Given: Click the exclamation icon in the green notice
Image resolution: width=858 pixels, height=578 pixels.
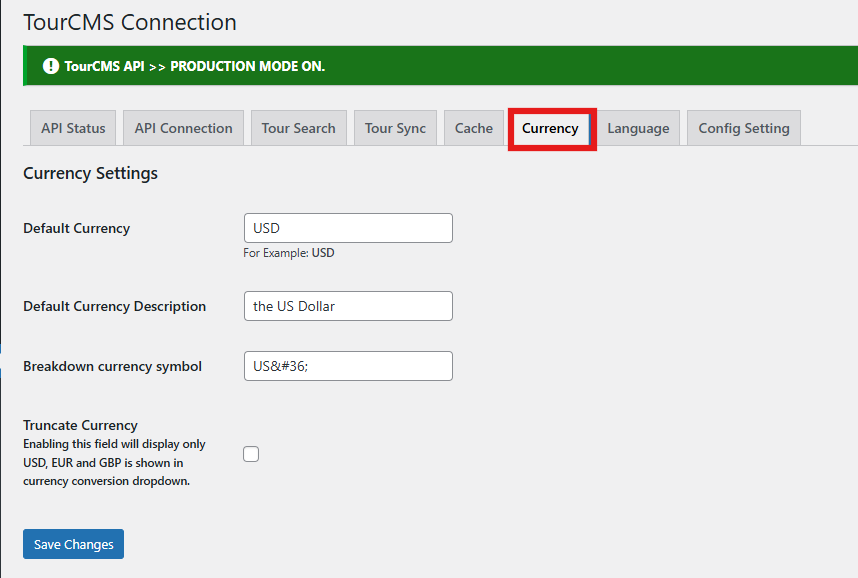Looking at the screenshot, I should coord(51,66).
